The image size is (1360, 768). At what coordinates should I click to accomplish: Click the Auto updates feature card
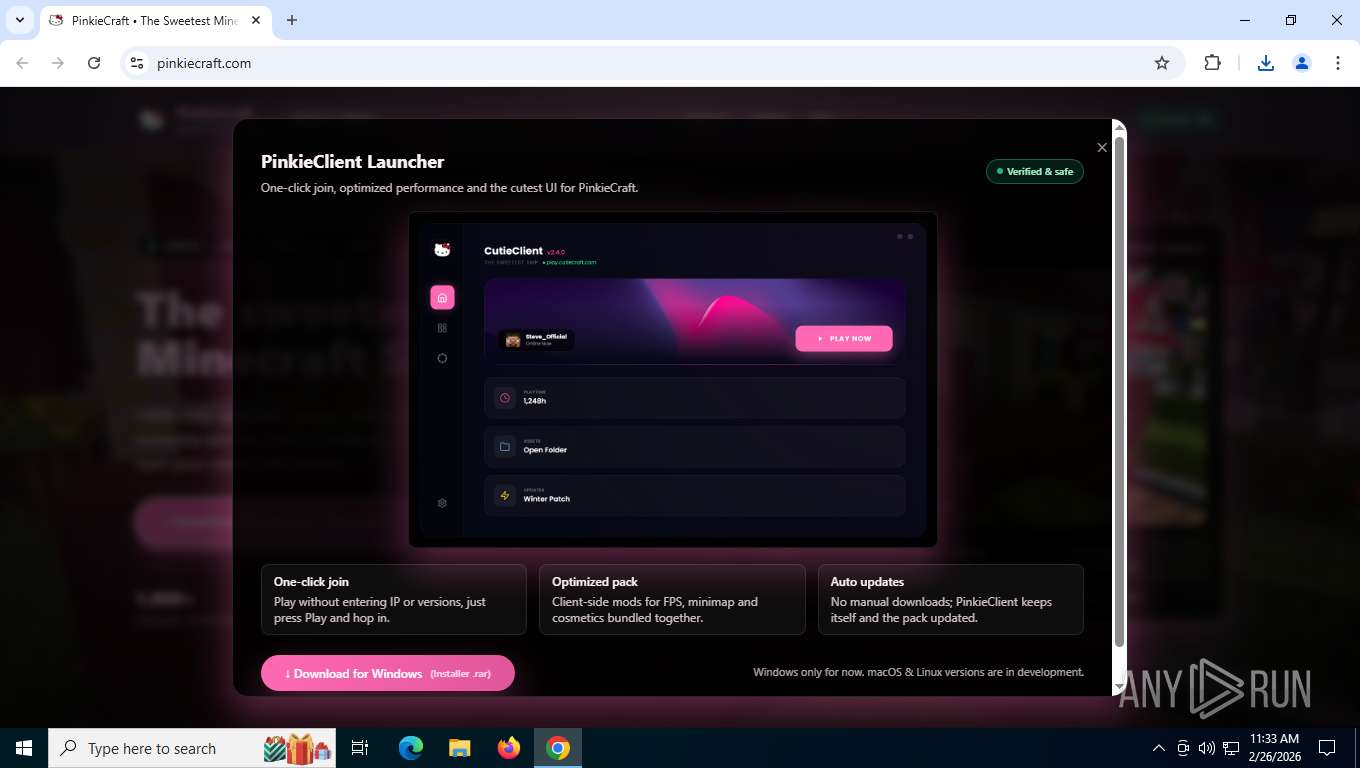click(951, 599)
